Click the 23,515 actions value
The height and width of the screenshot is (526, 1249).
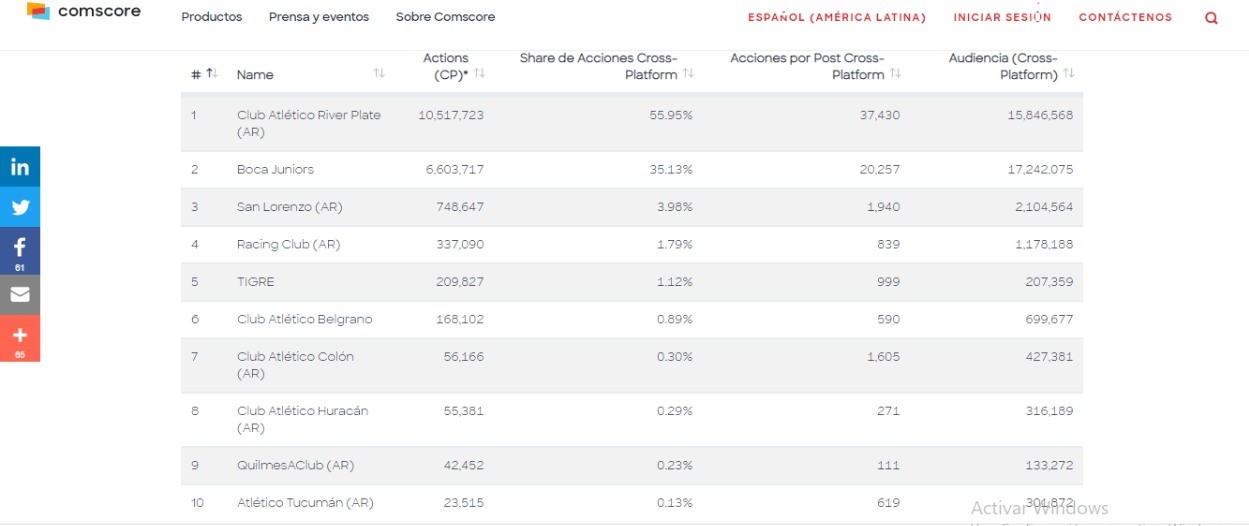(x=463, y=503)
